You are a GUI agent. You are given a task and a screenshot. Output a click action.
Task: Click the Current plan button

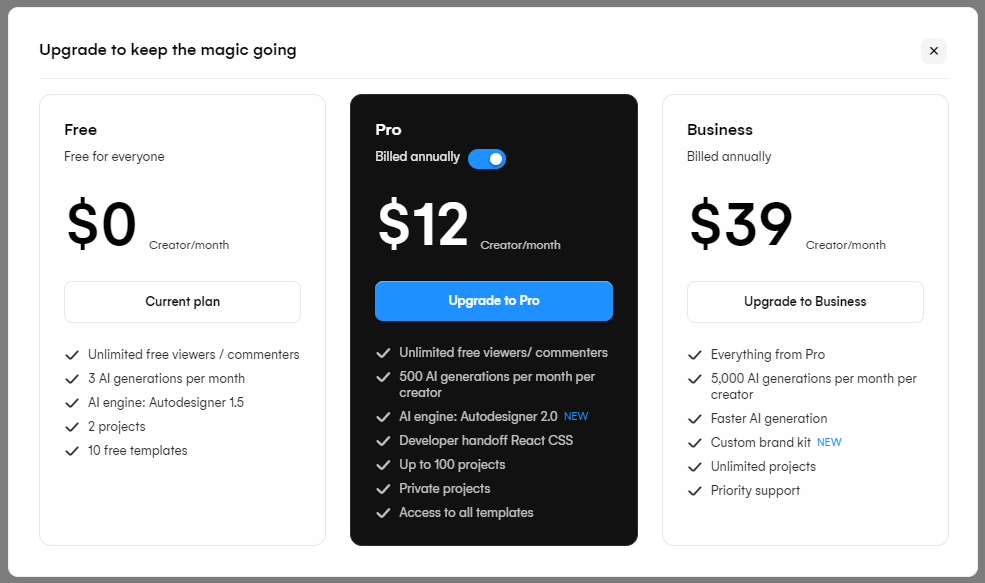pyautogui.click(x=182, y=302)
